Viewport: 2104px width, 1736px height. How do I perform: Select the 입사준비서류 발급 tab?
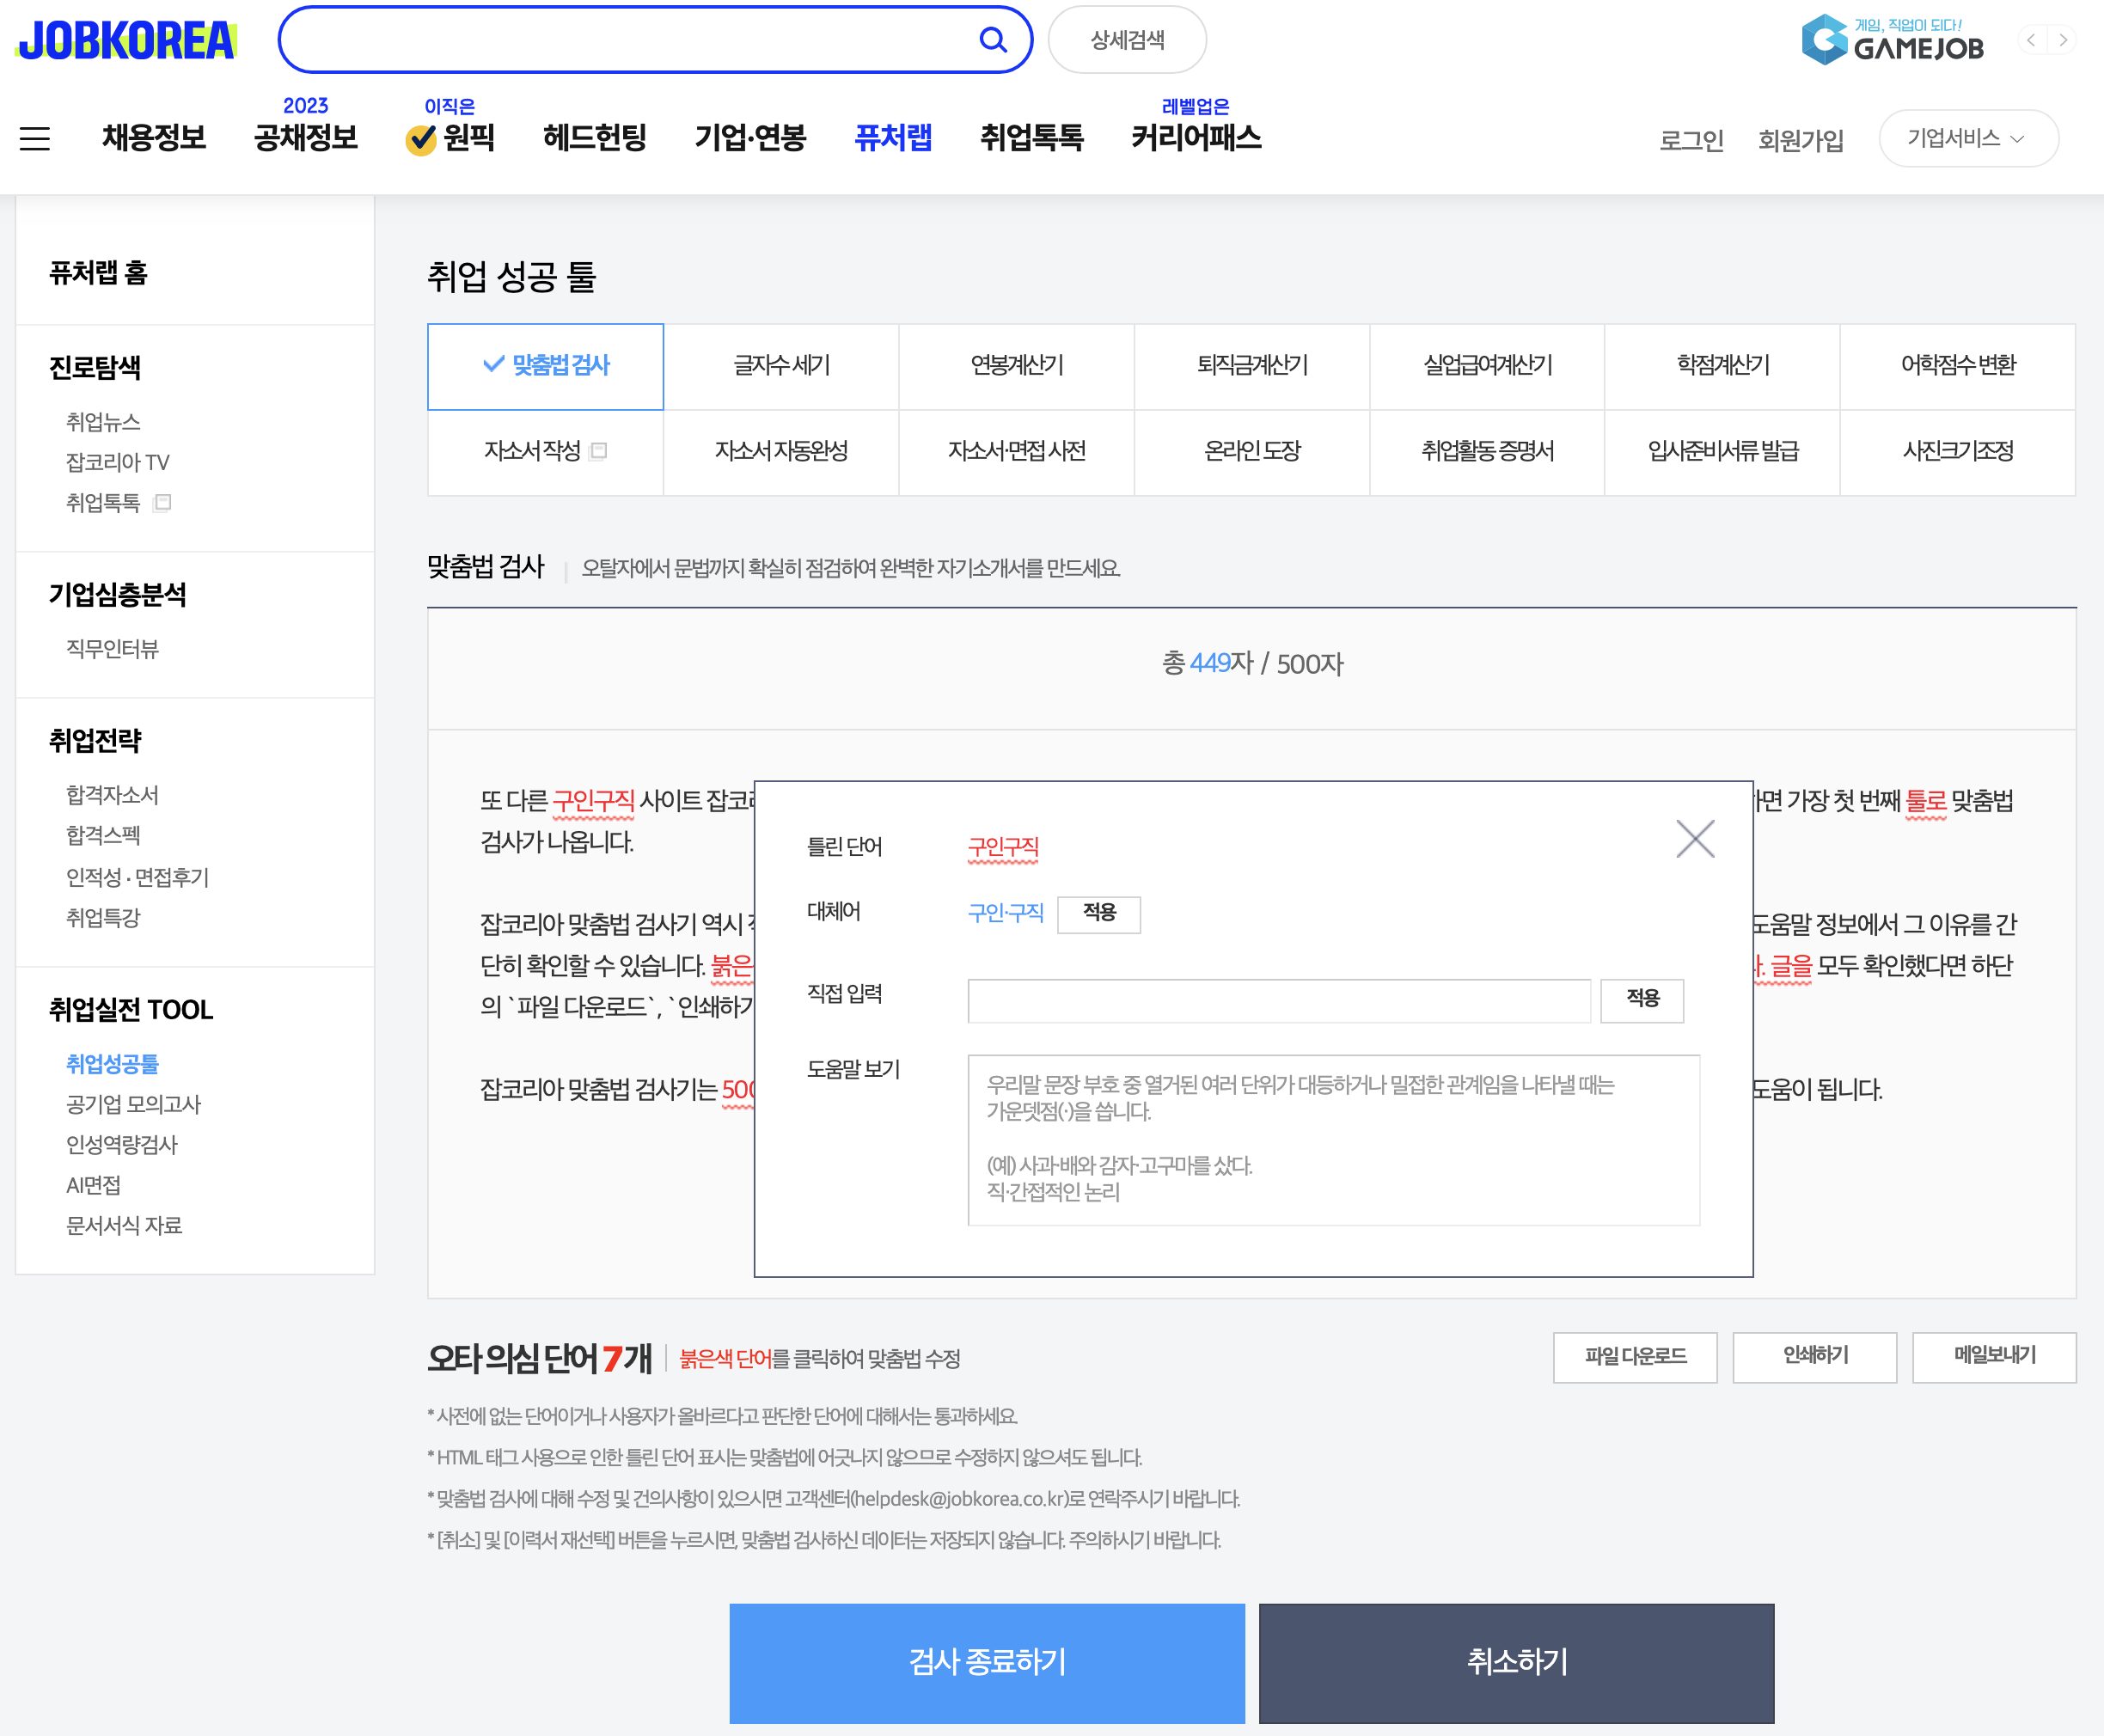coord(1723,452)
